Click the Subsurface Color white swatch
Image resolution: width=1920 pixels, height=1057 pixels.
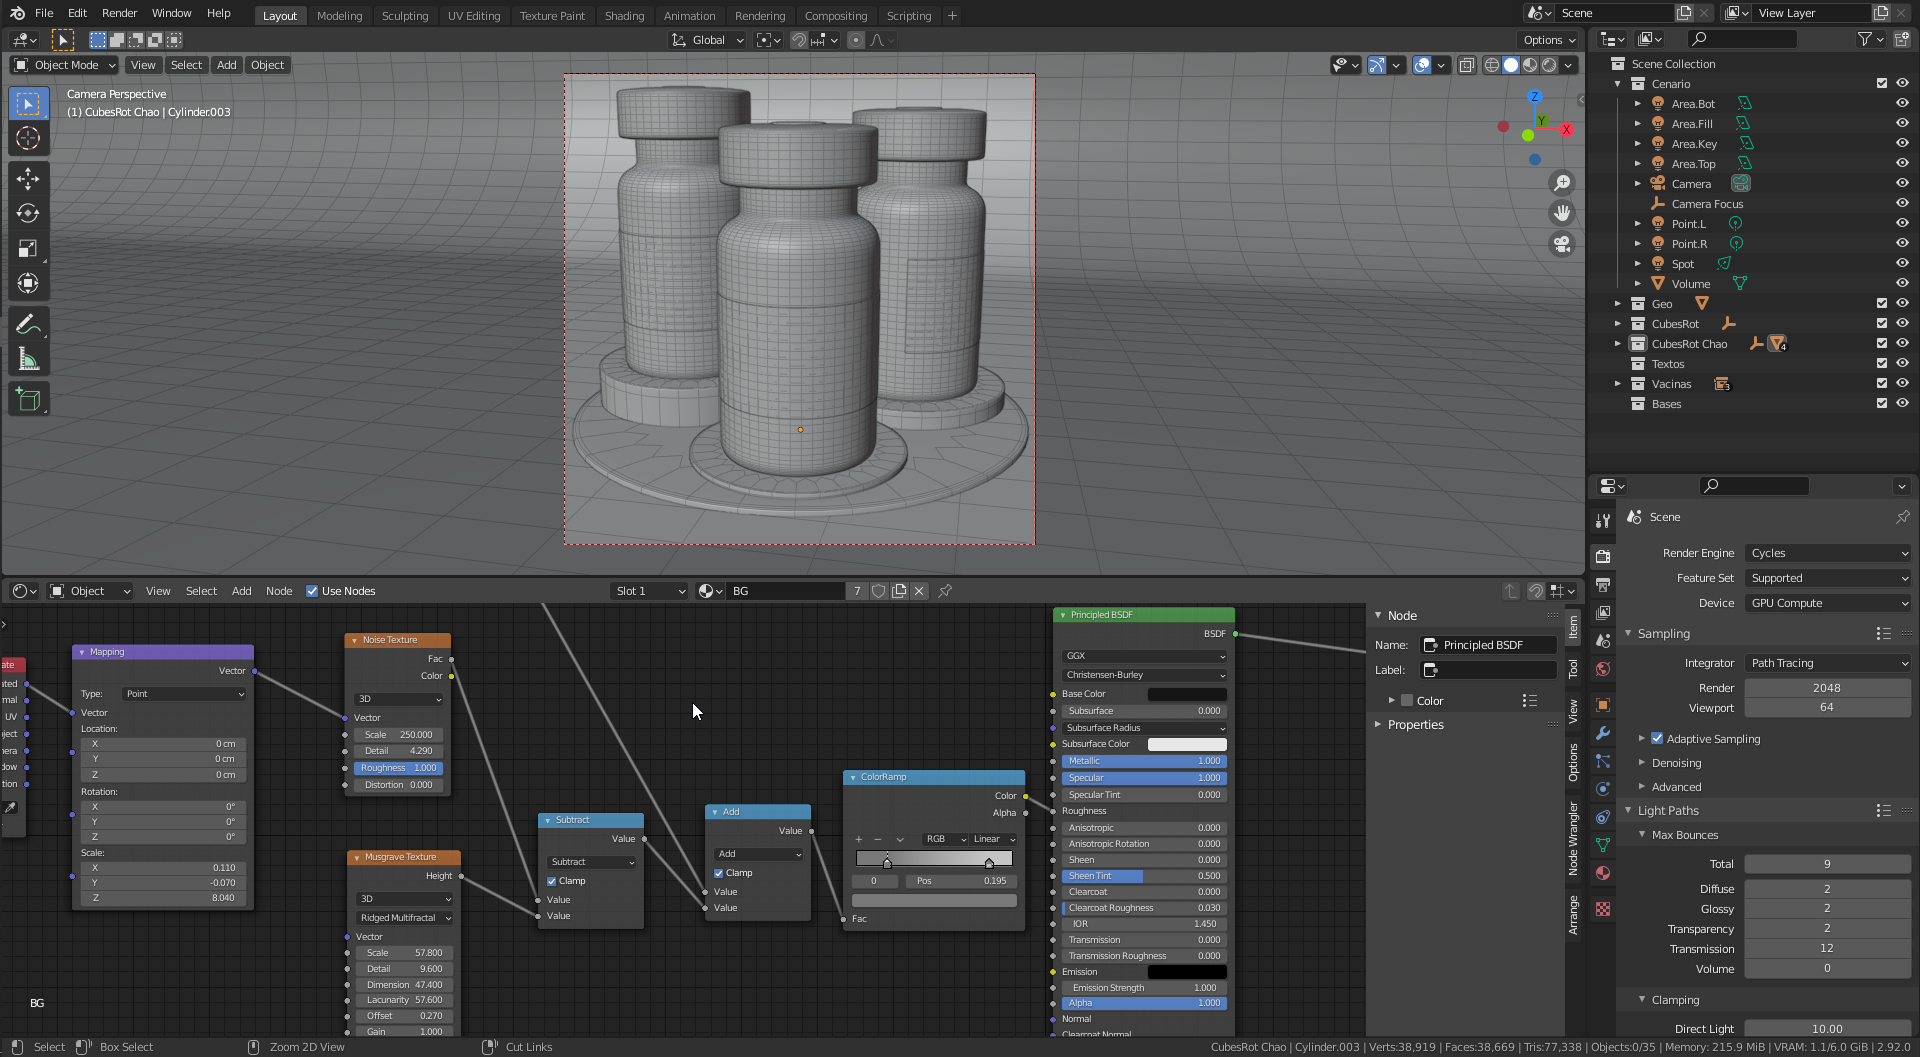point(1187,744)
